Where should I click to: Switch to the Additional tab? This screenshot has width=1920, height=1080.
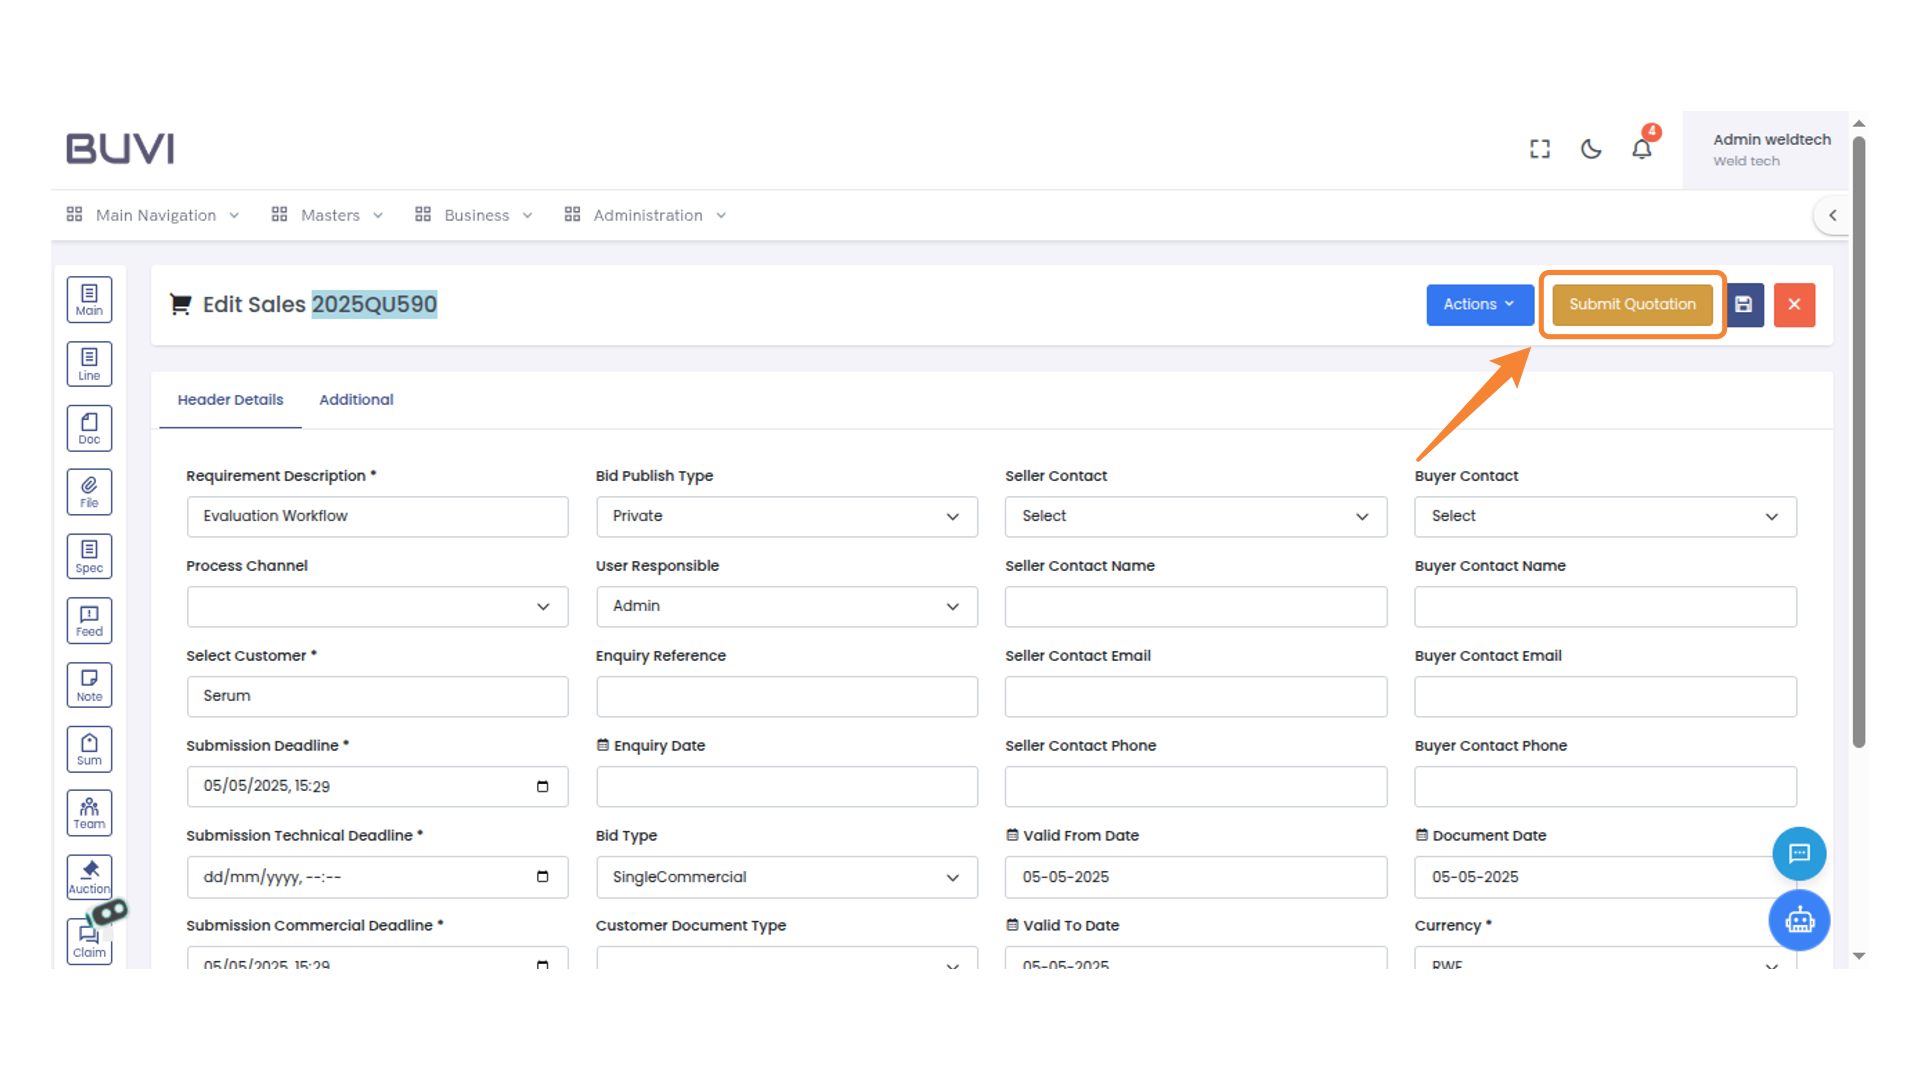[356, 399]
